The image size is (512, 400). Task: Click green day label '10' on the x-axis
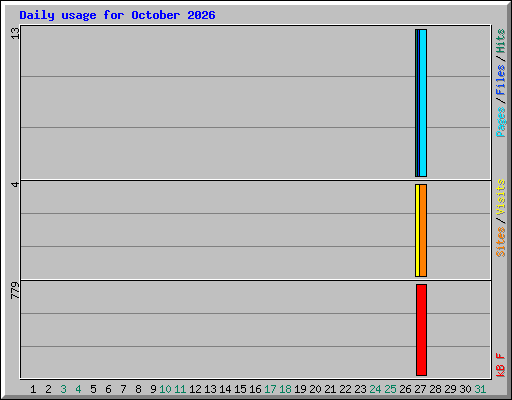coord(165,389)
